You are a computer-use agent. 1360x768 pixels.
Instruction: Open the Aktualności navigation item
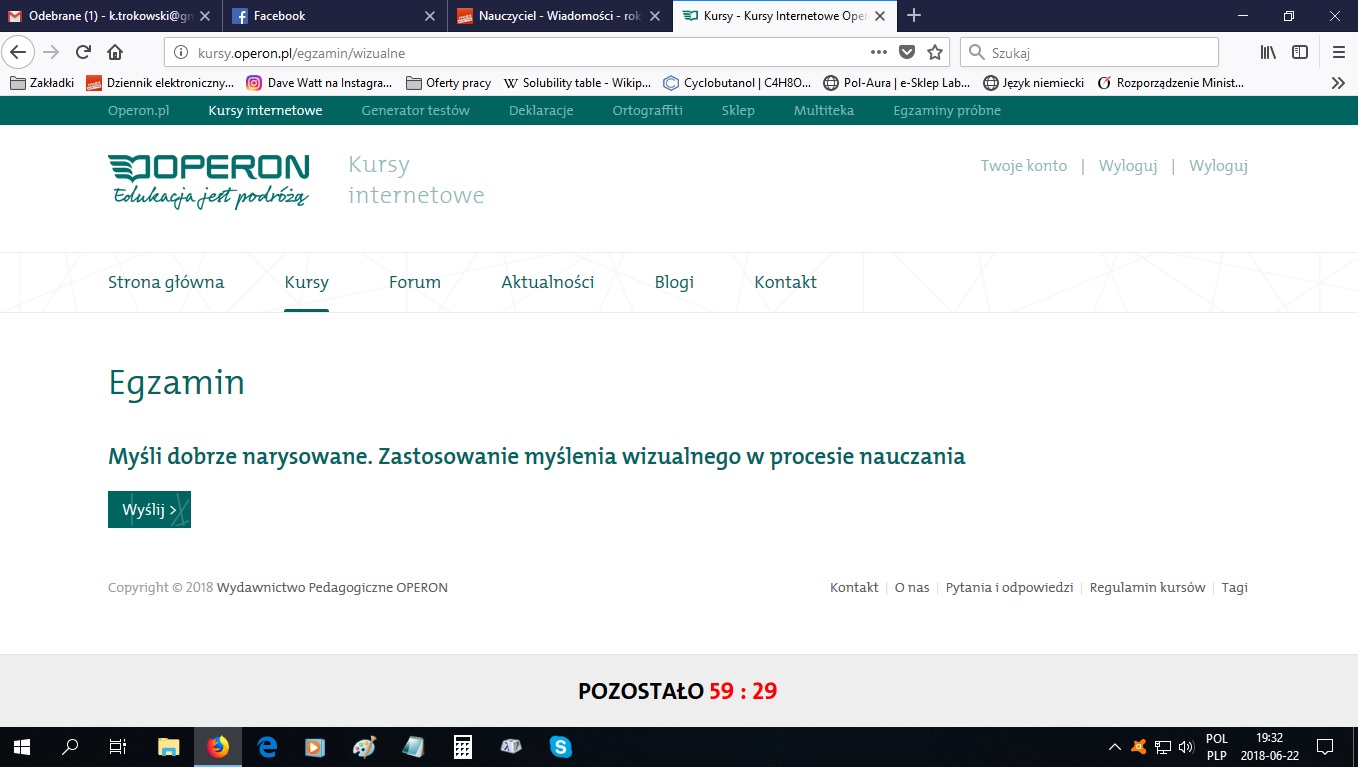(x=548, y=282)
